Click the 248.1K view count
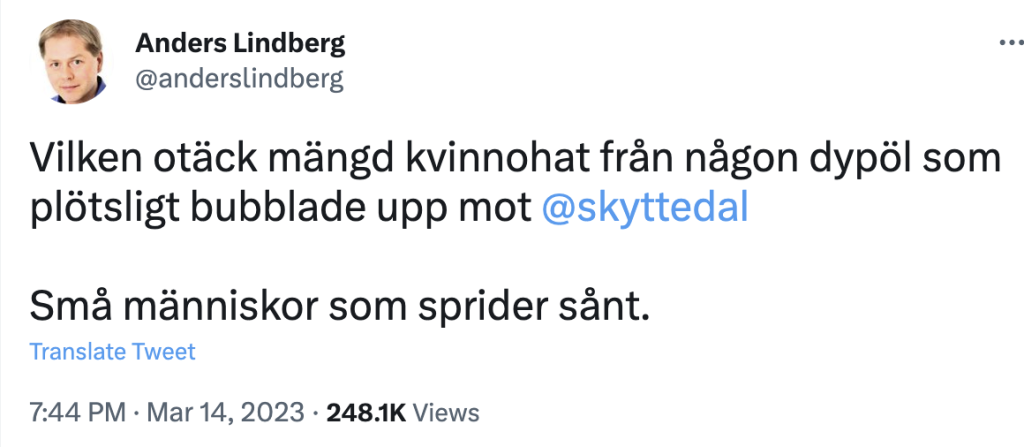 (366, 412)
